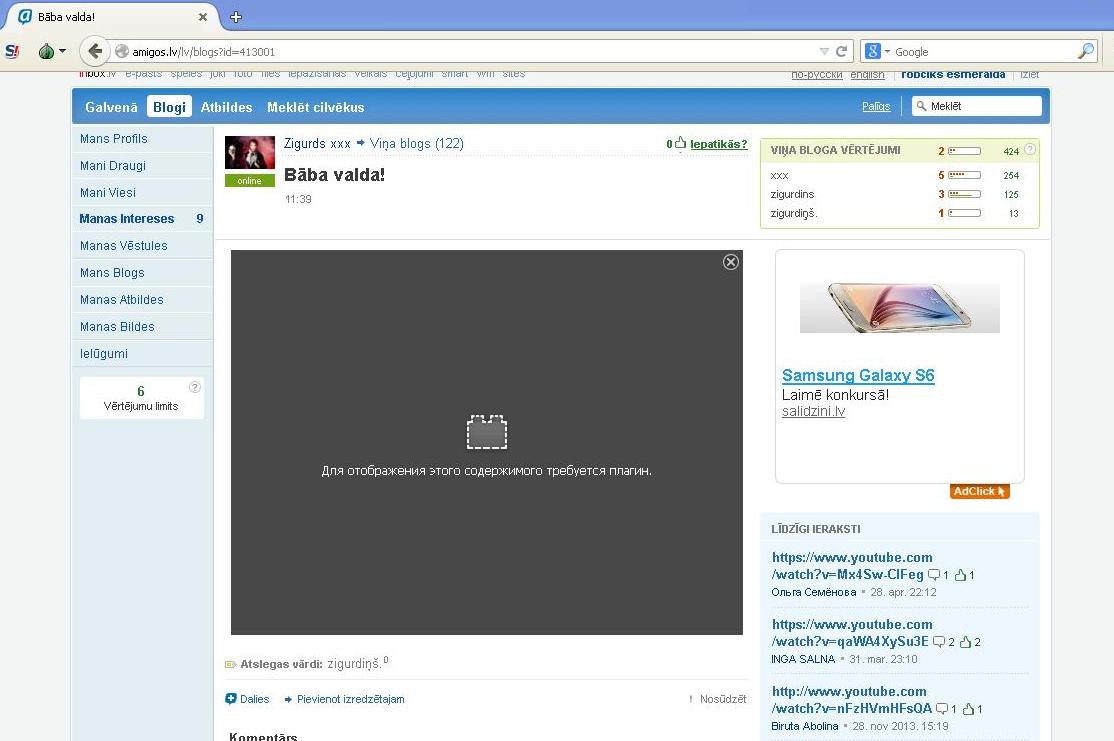The width and height of the screenshot is (1114, 741).
Task: Click the Pievienot izredzētajam link
Action: (350, 699)
